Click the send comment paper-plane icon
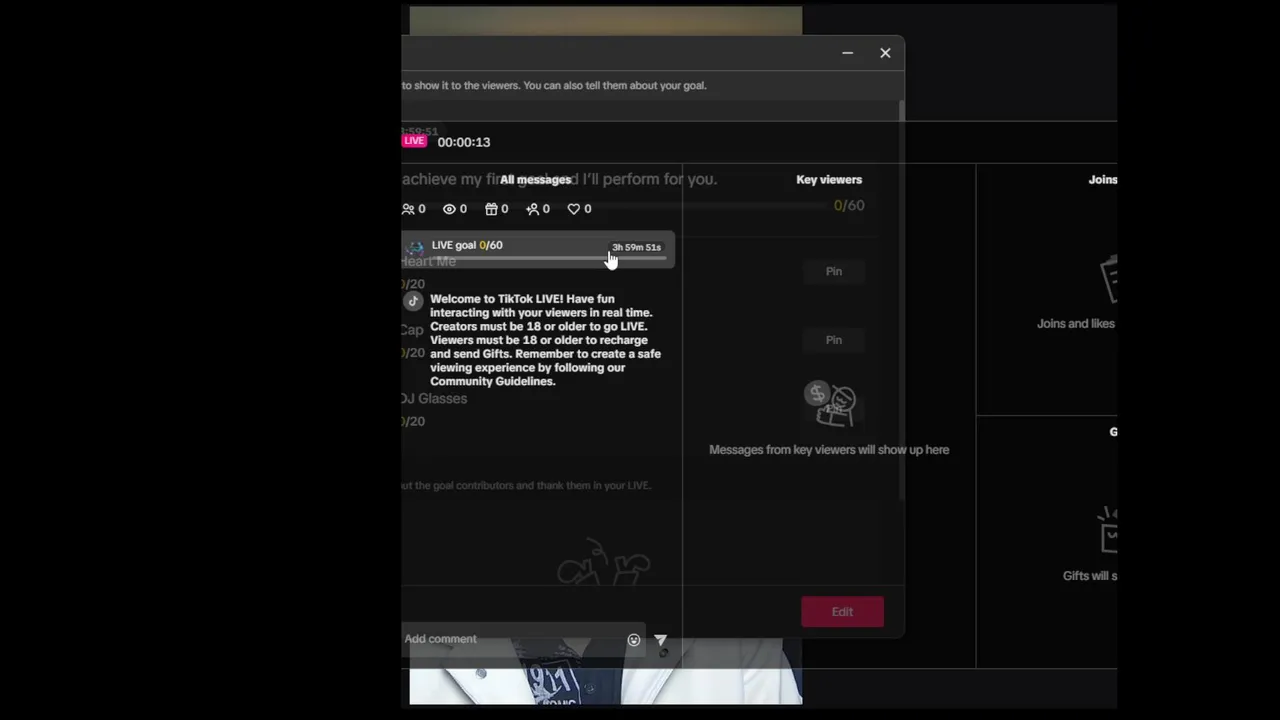1280x720 pixels. pyautogui.click(x=660, y=640)
